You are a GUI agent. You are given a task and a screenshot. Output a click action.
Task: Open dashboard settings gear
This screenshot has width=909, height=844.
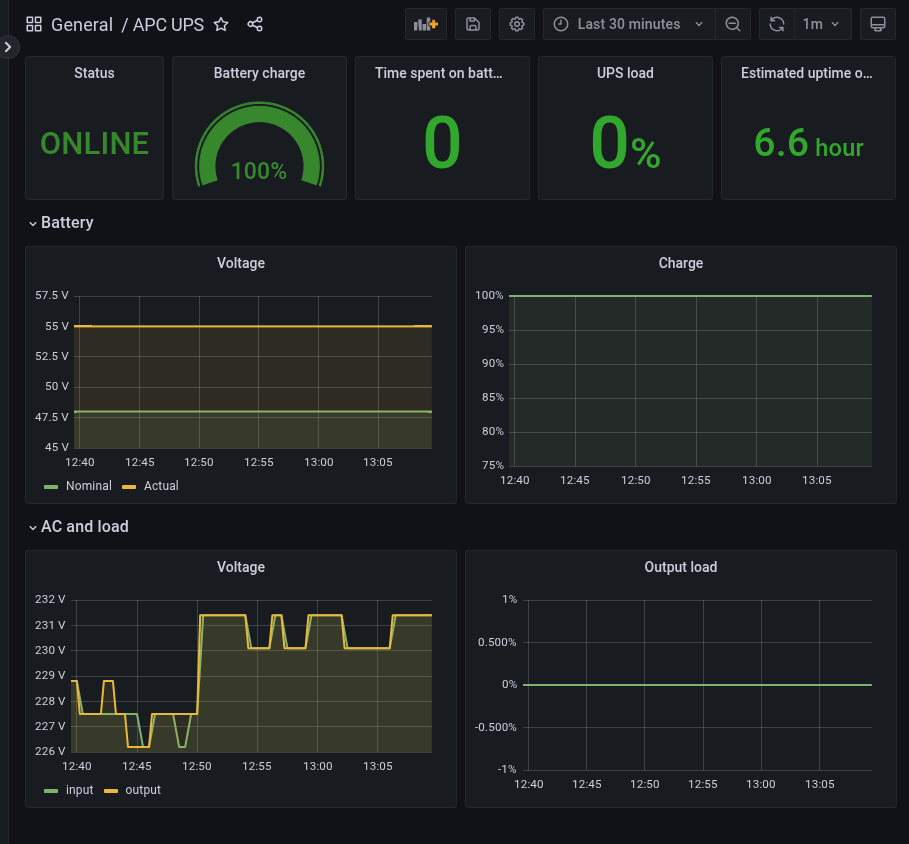(516, 23)
